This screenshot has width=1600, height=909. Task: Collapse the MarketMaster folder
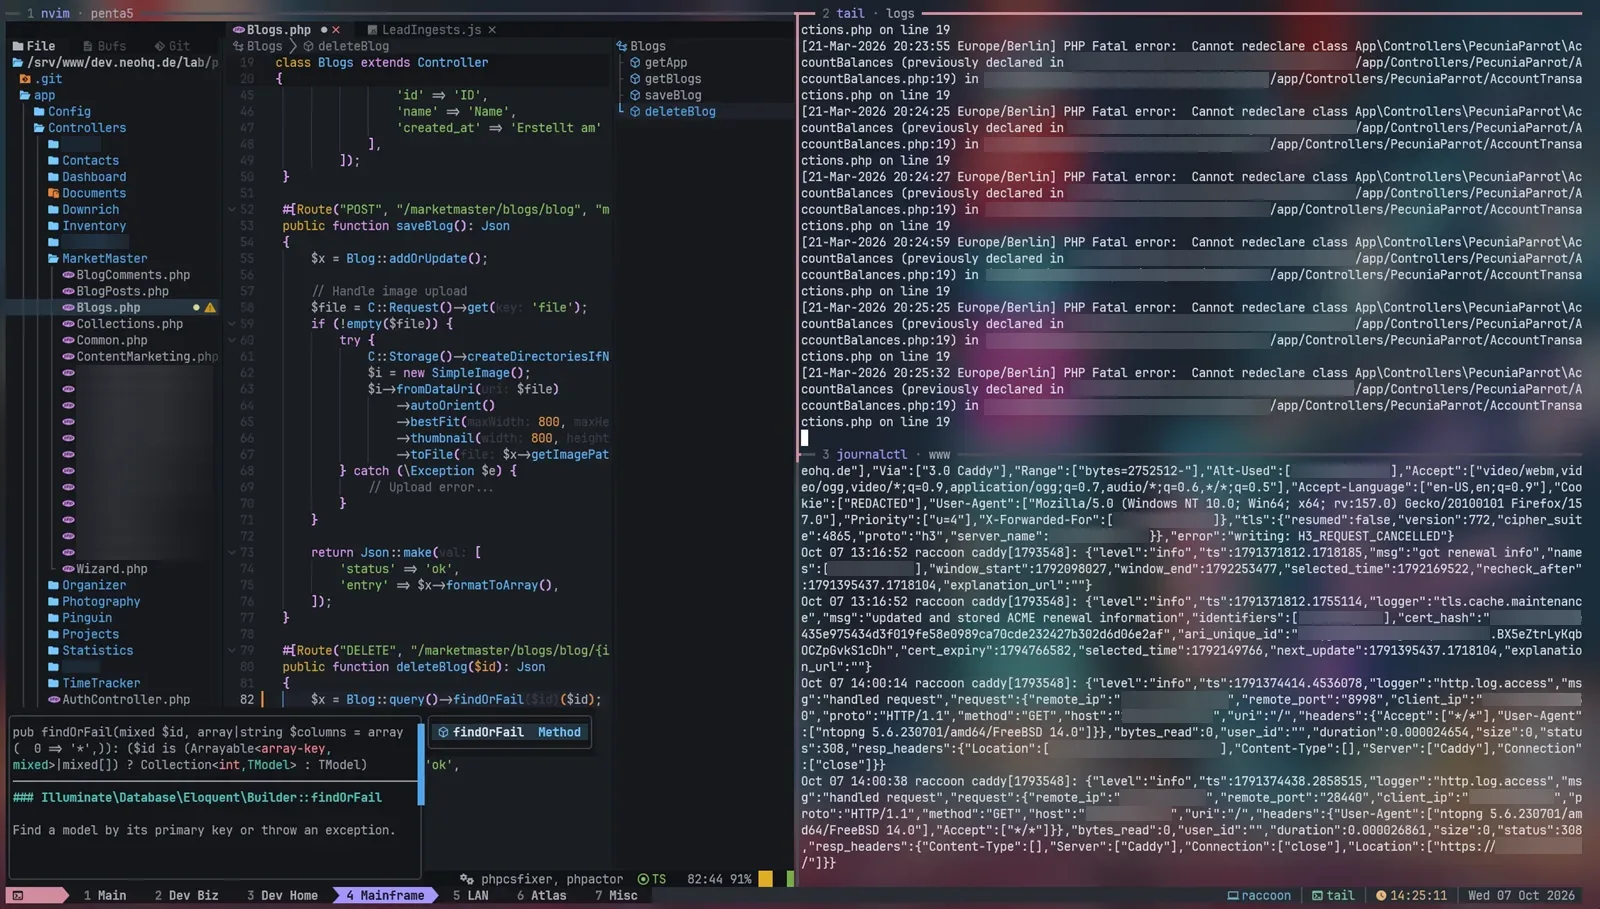98,259
